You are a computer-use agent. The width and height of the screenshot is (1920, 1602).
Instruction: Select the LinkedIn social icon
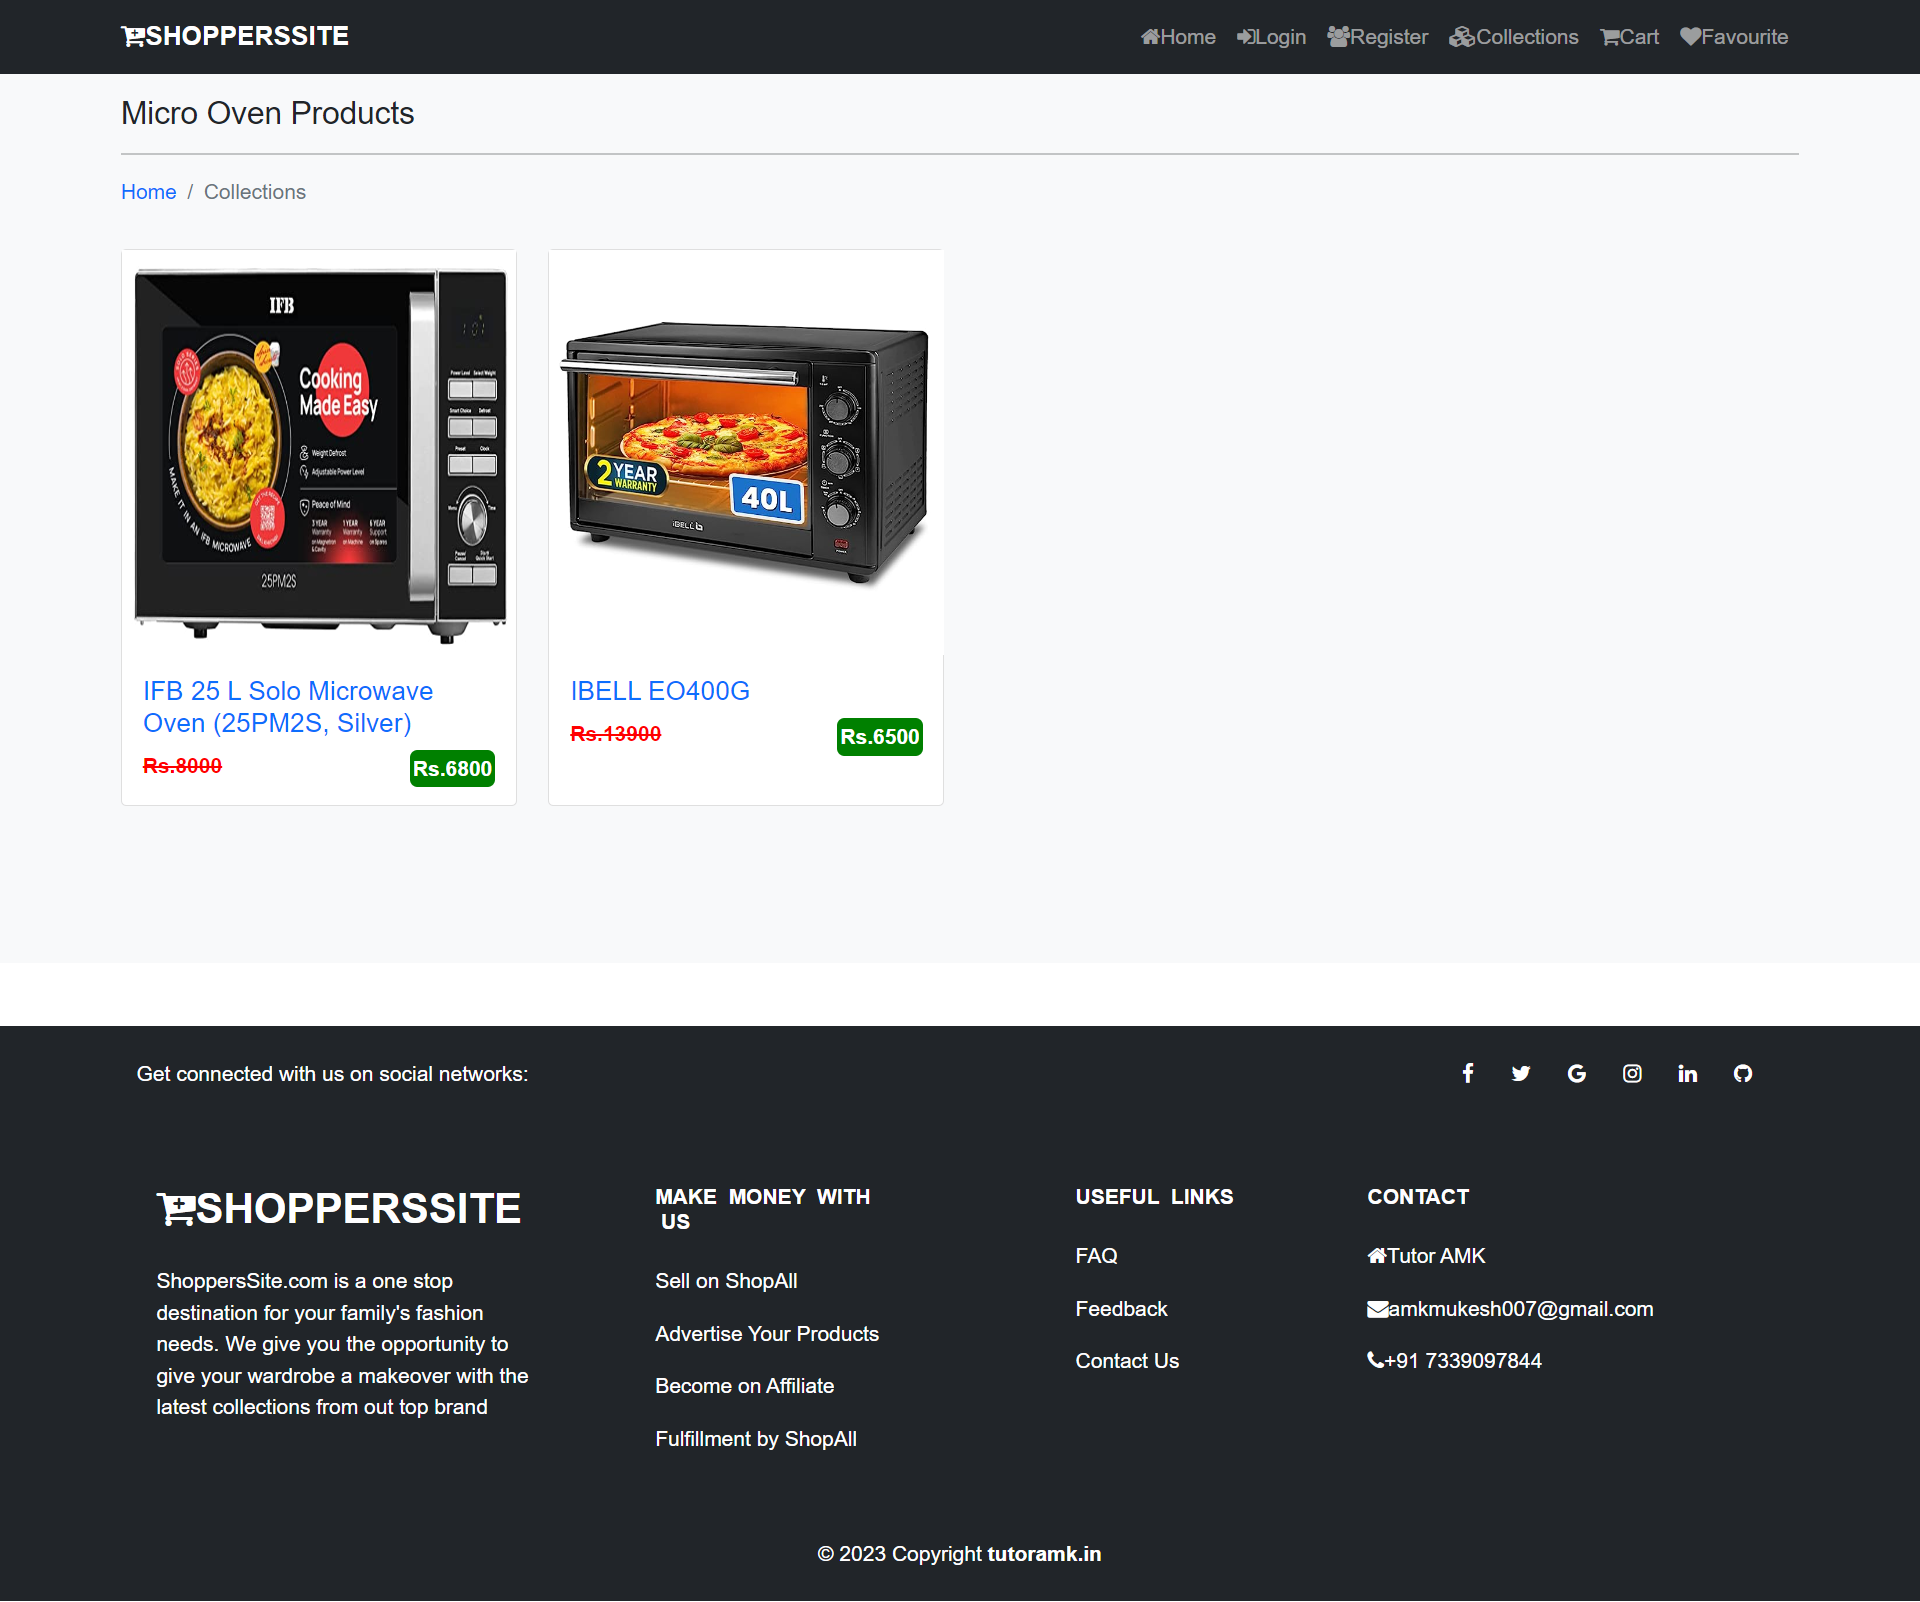[x=1687, y=1073]
